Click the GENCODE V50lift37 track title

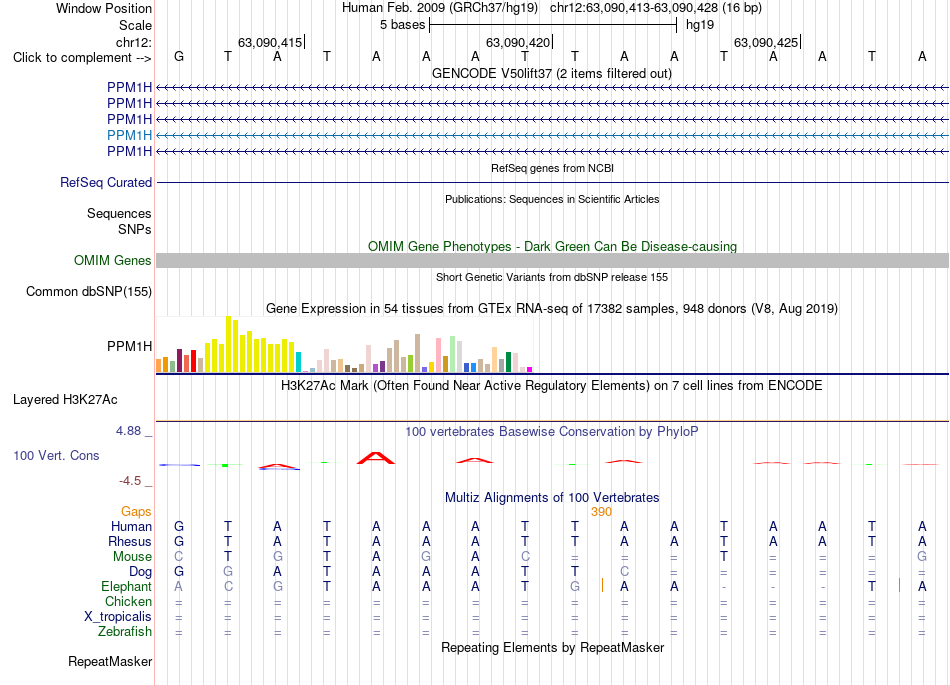click(x=552, y=73)
